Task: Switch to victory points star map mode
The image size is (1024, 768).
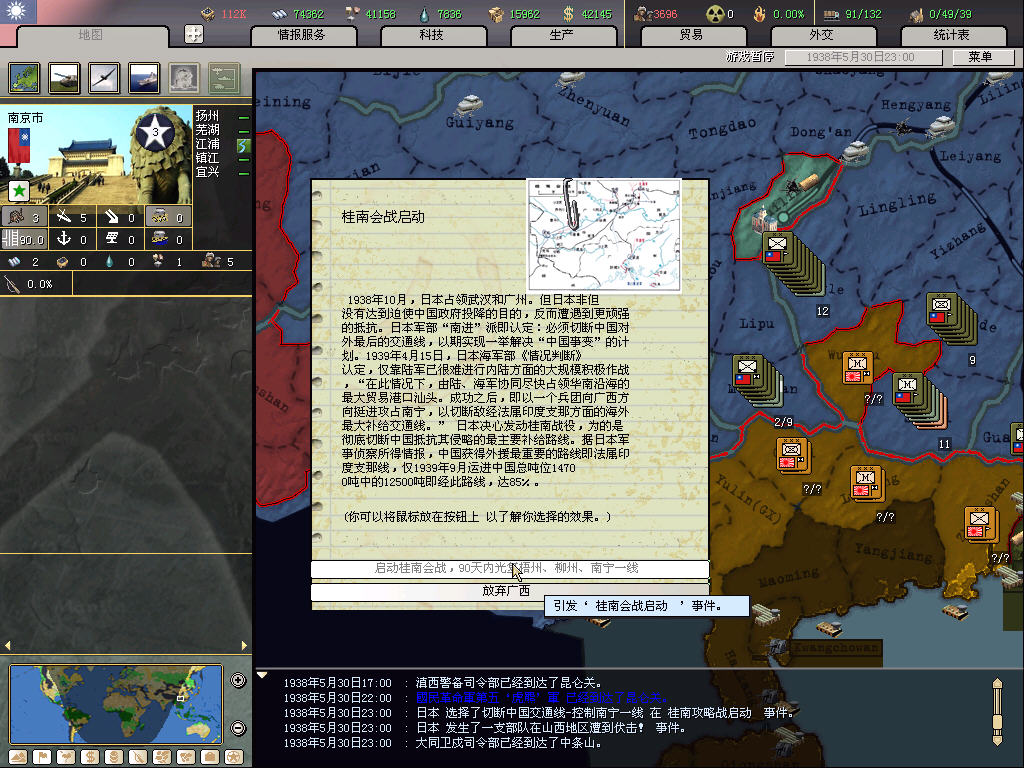Action: (x=234, y=757)
